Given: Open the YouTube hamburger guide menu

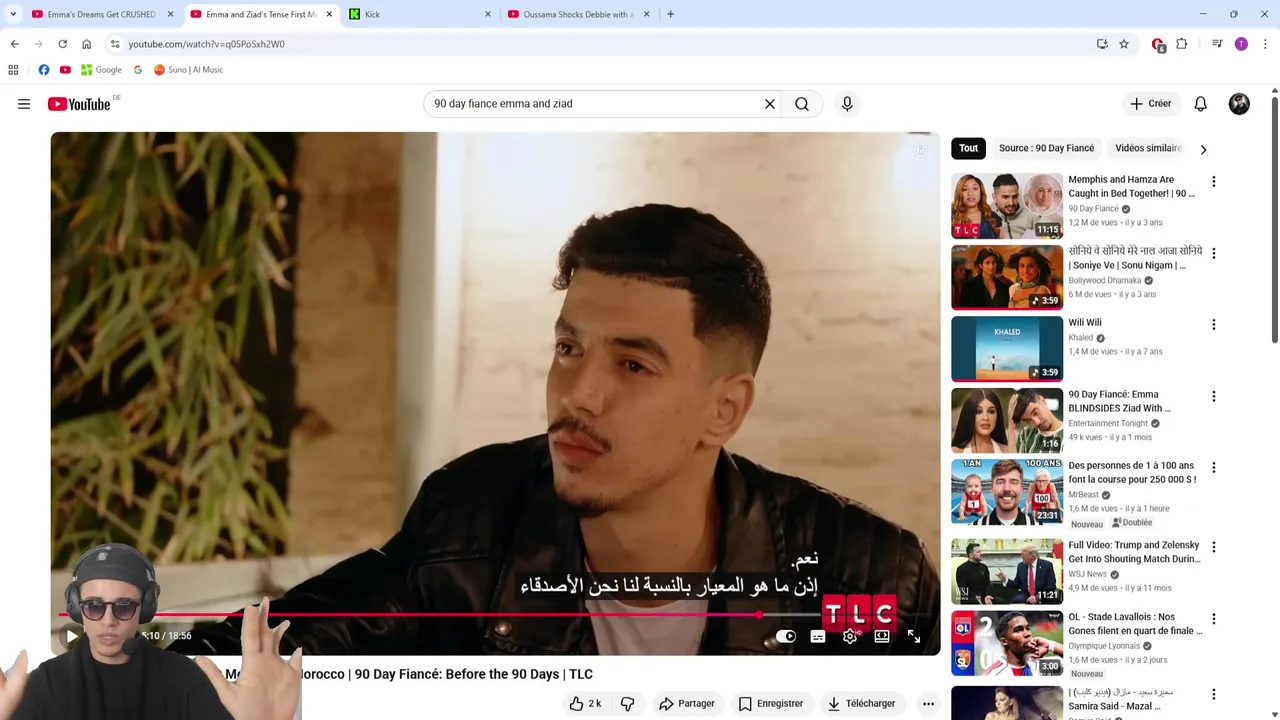Looking at the screenshot, I should [x=24, y=104].
